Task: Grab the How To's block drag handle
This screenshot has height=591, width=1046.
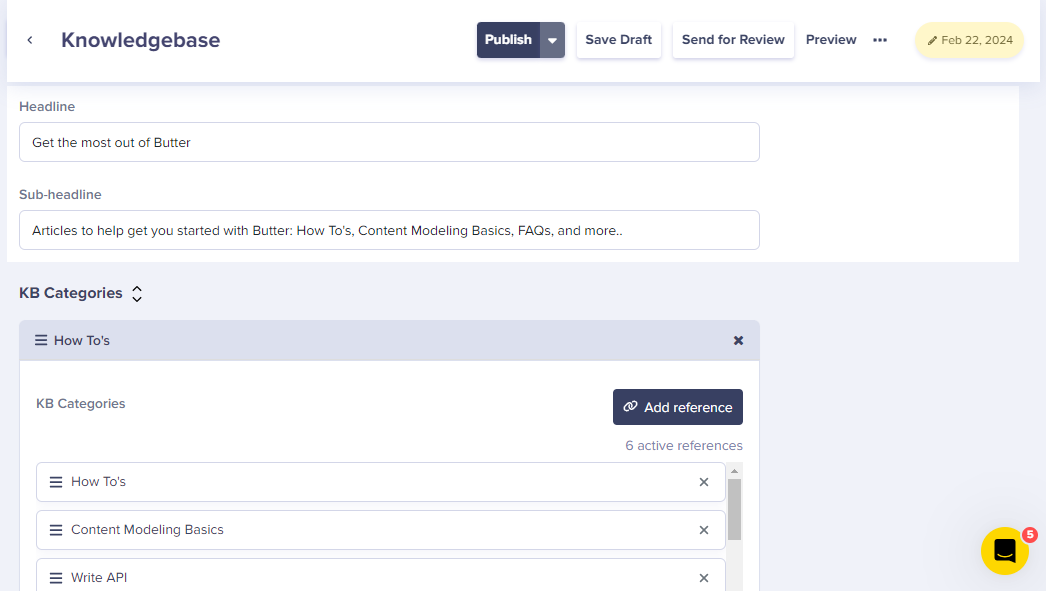Action: click(x=41, y=340)
